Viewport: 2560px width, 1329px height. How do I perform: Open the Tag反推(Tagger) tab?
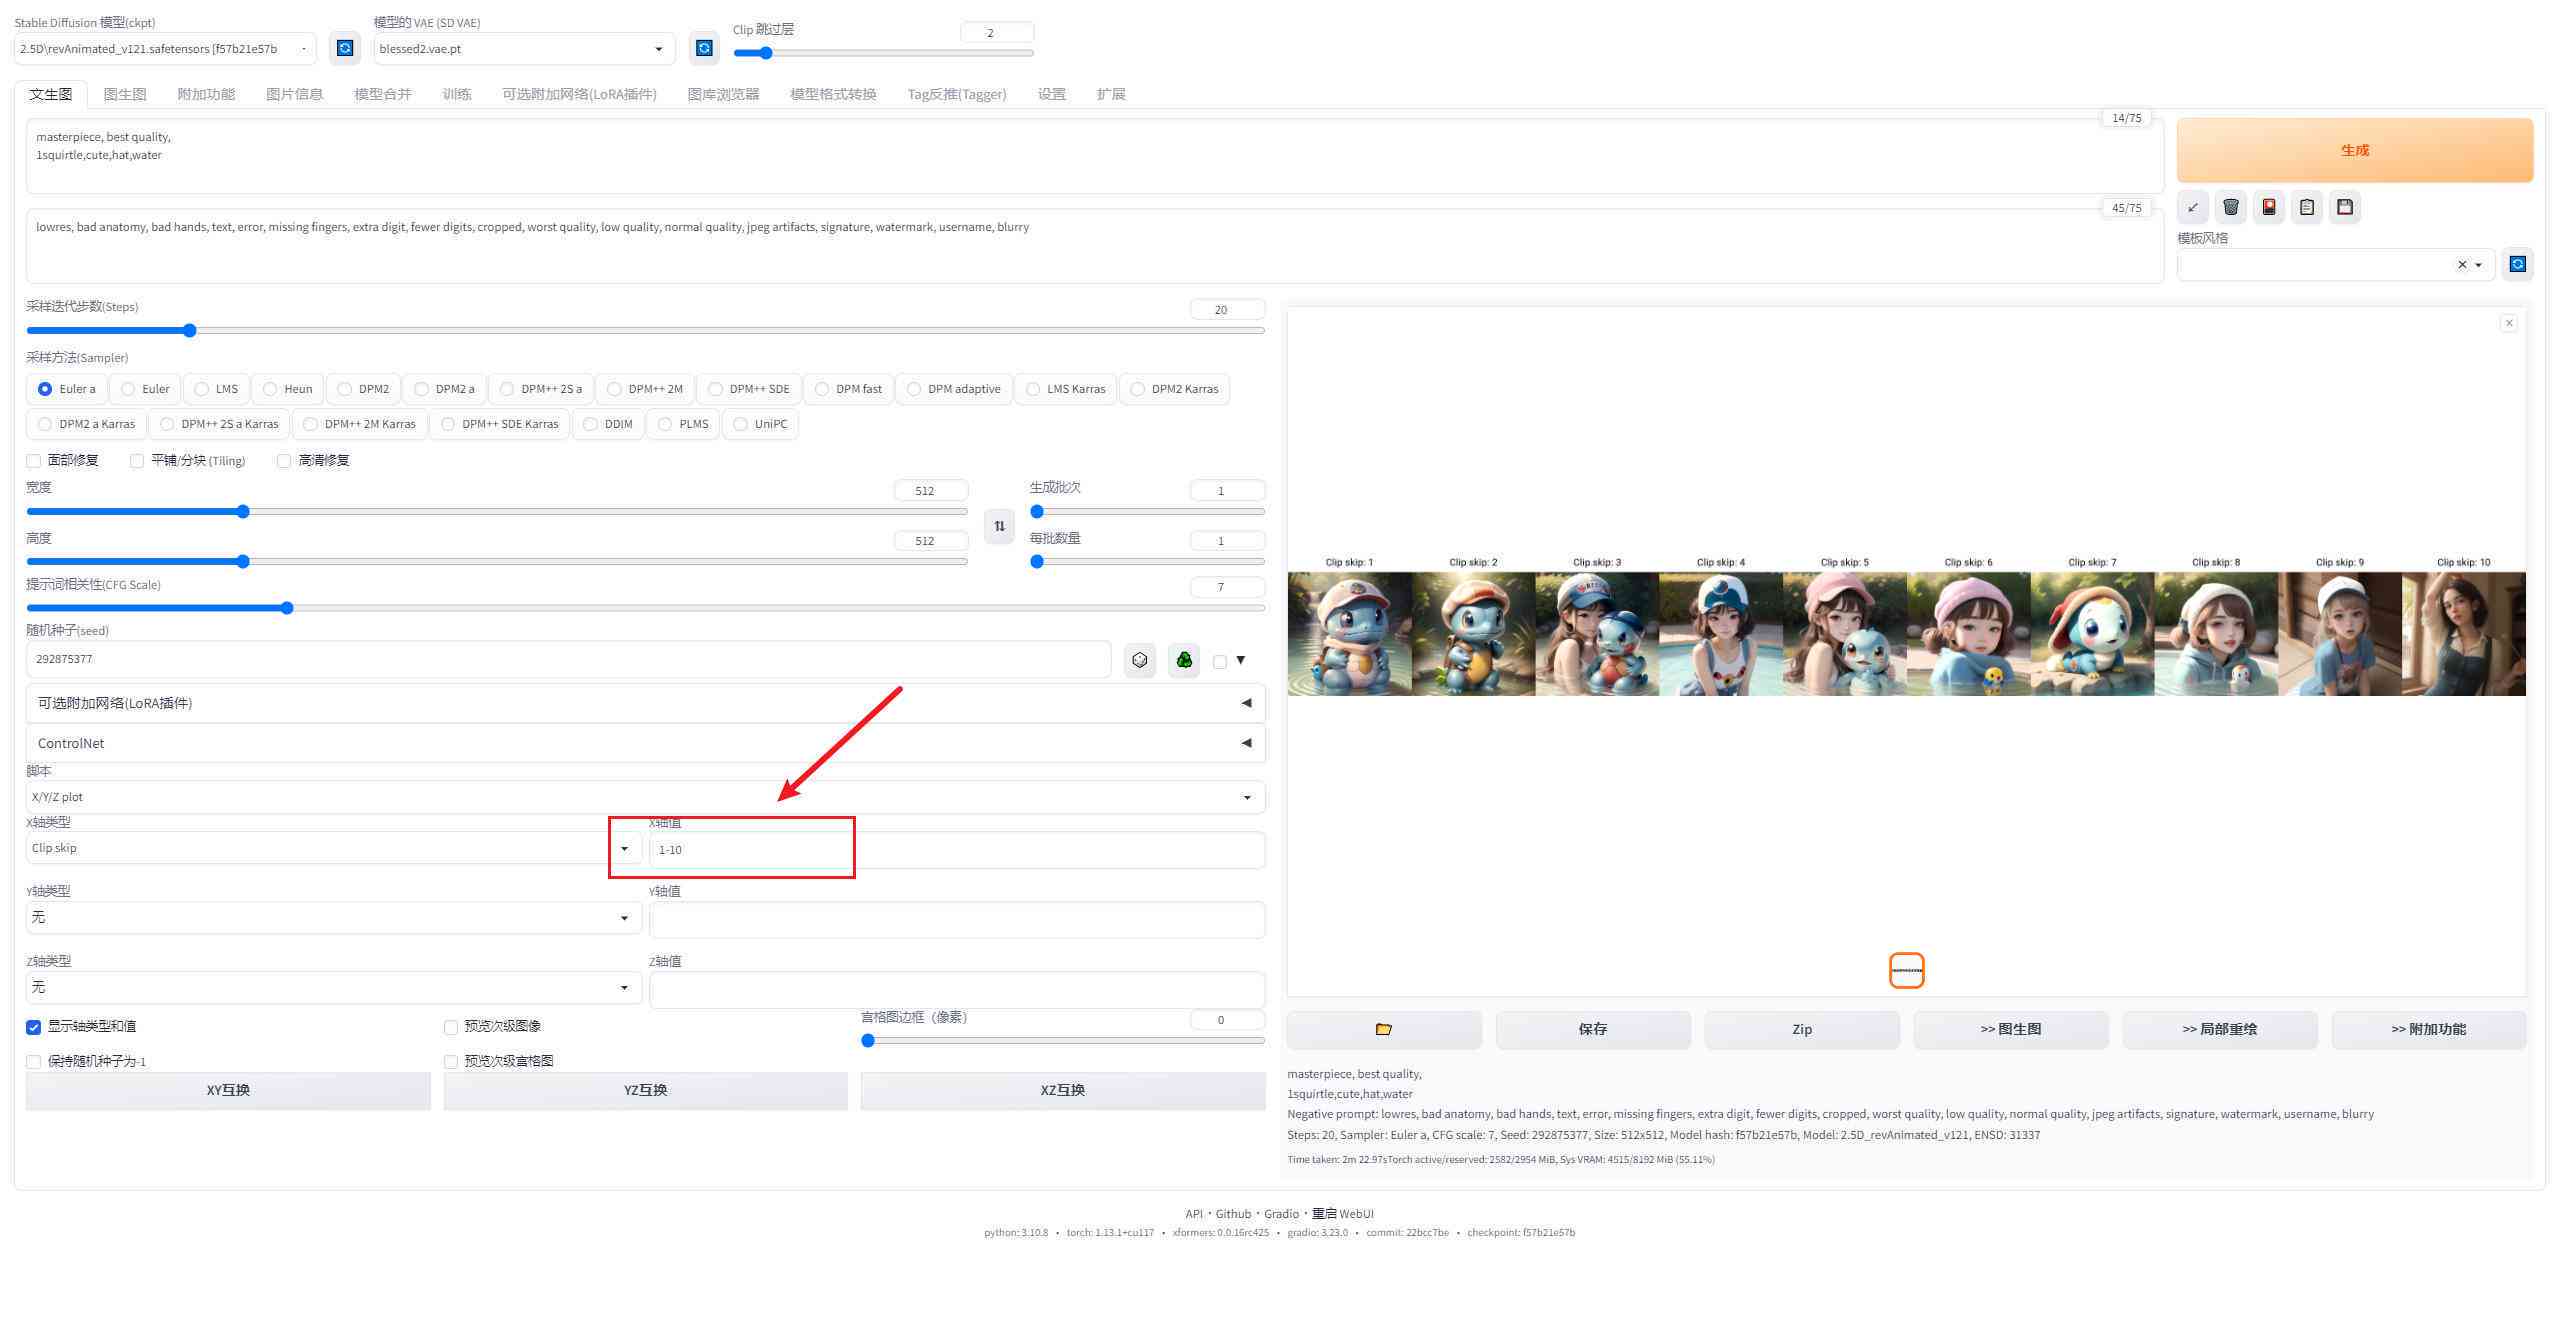pyautogui.click(x=957, y=94)
